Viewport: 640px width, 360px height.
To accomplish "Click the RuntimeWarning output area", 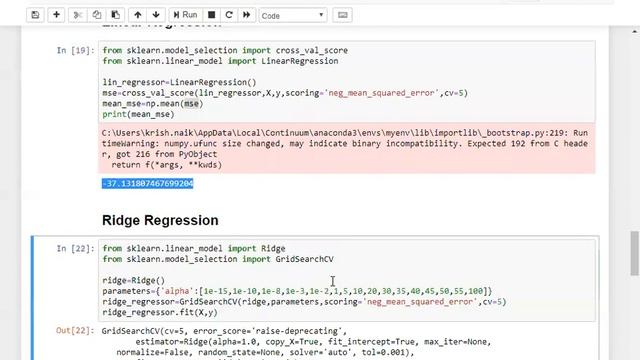I will click(347, 149).
